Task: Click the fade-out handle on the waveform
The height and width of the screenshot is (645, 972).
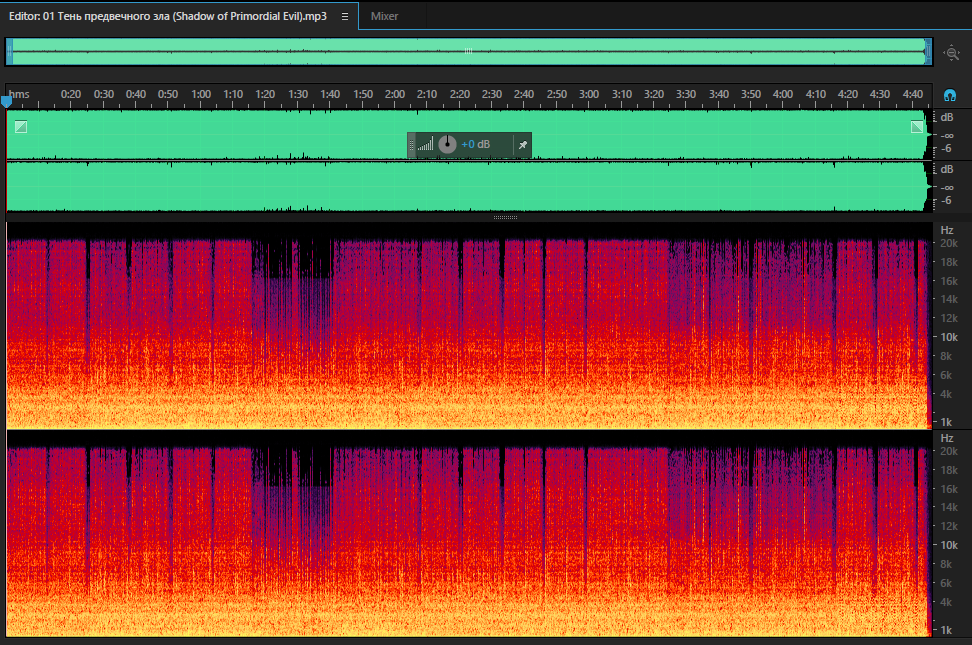Action: [x=917, y=127]
